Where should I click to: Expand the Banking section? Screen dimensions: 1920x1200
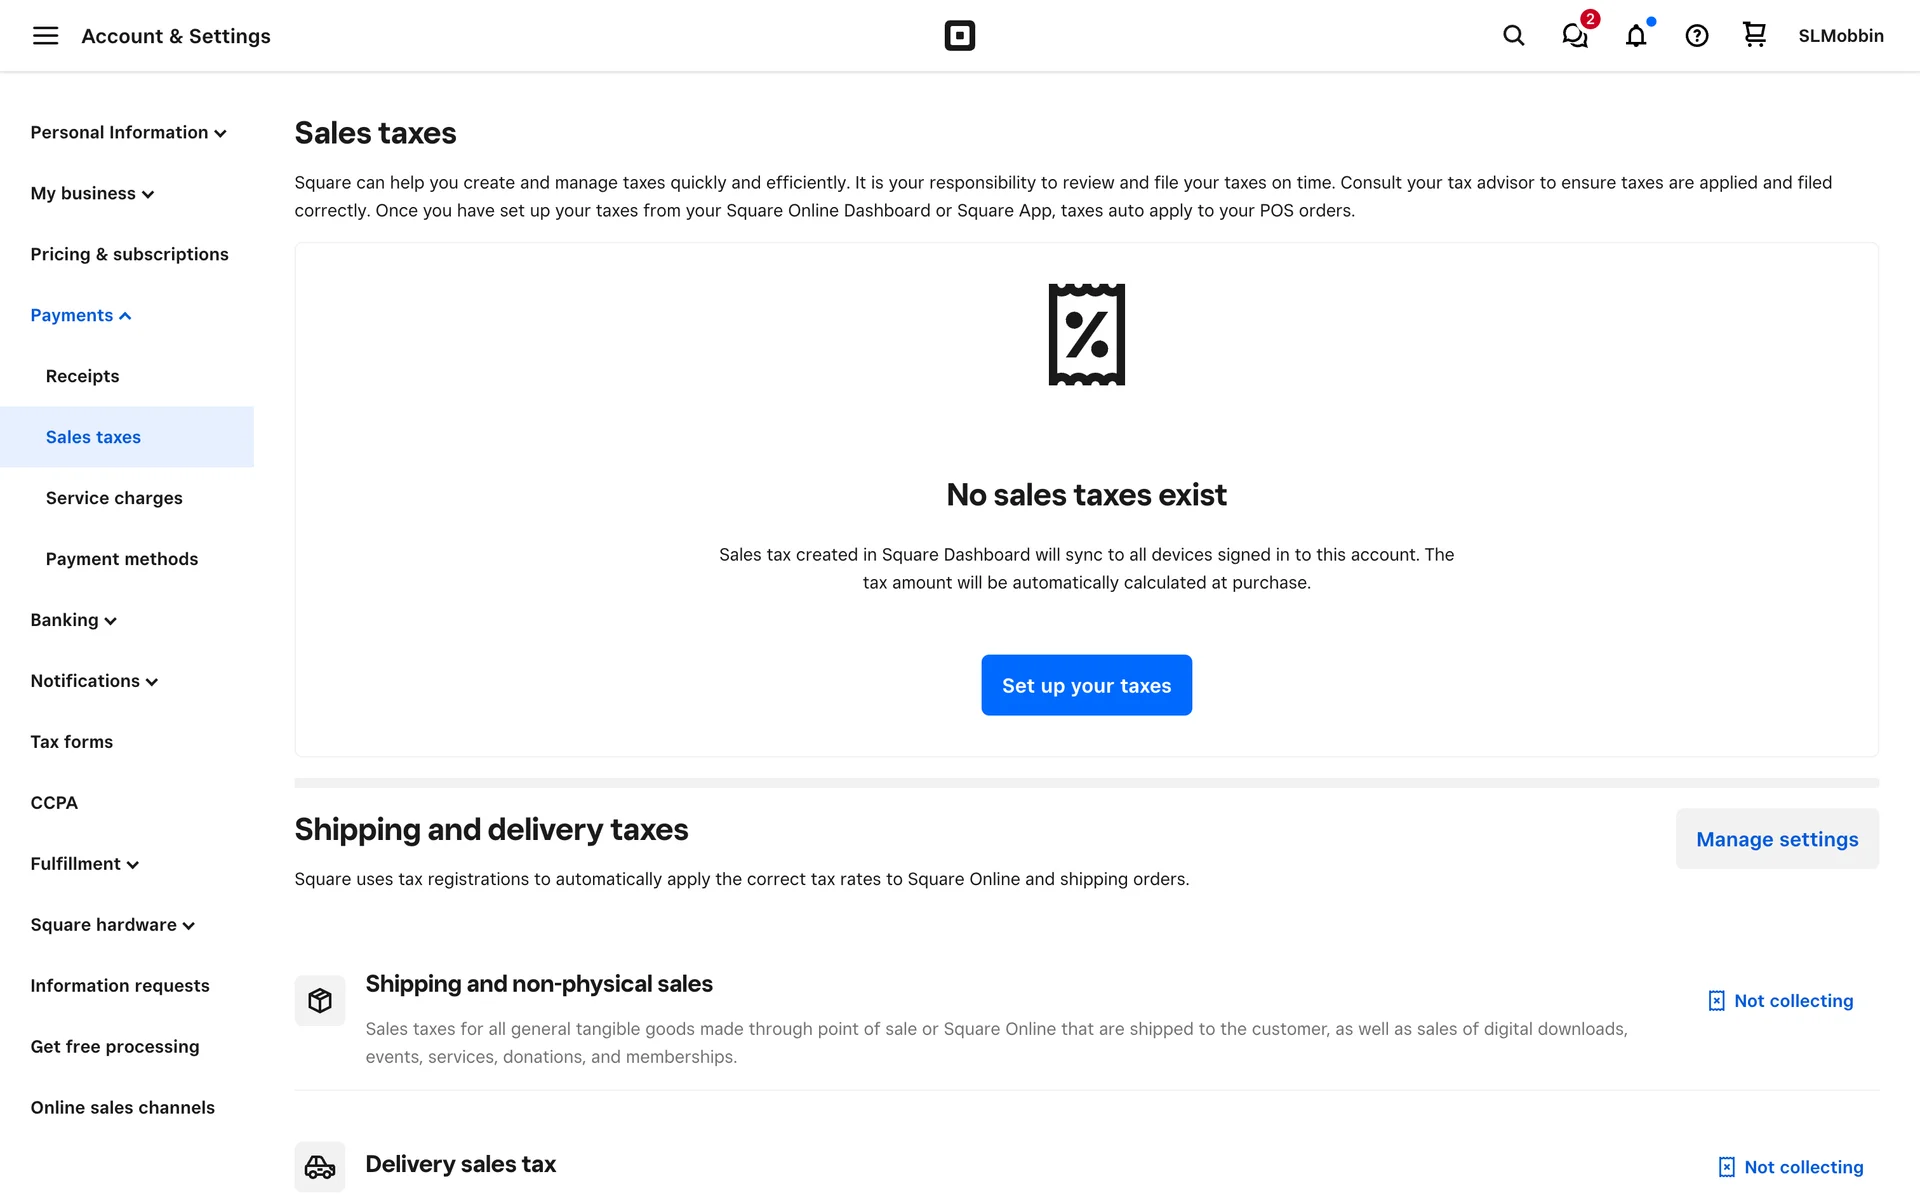coord(73,620)
